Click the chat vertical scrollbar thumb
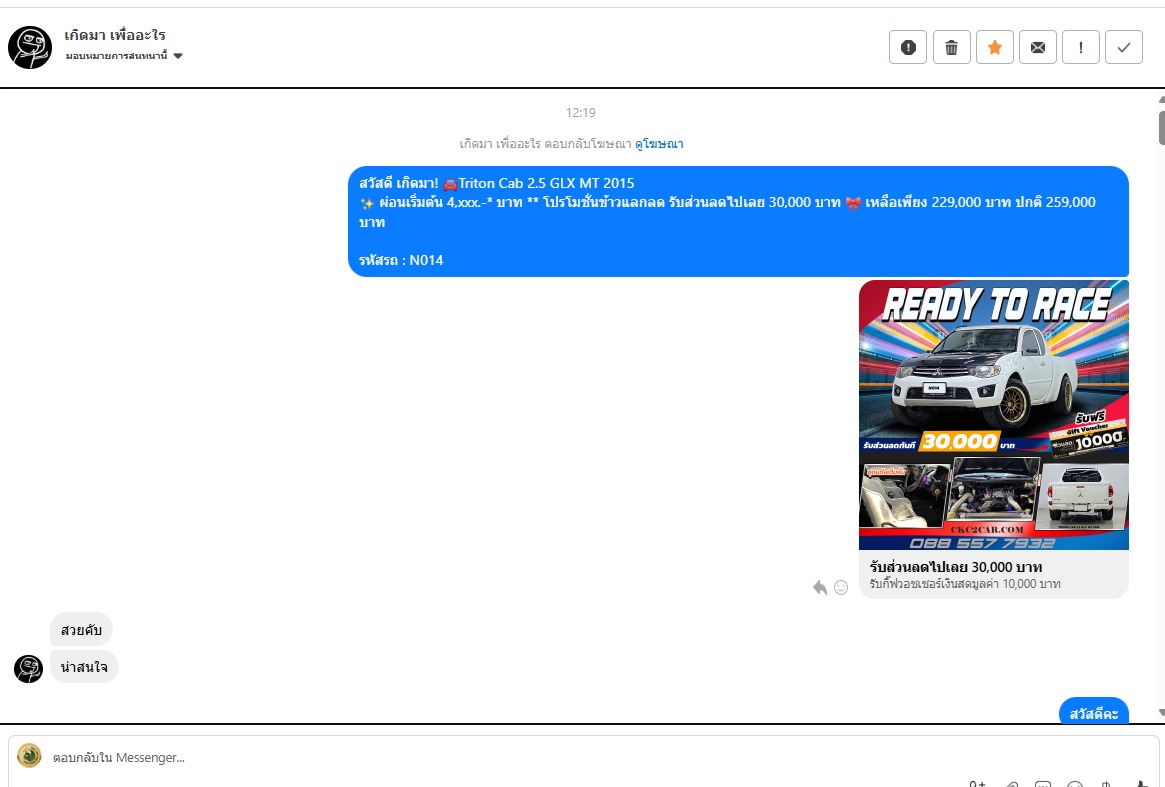Viewport: 1165px width, 787px height. (1161, 126)
